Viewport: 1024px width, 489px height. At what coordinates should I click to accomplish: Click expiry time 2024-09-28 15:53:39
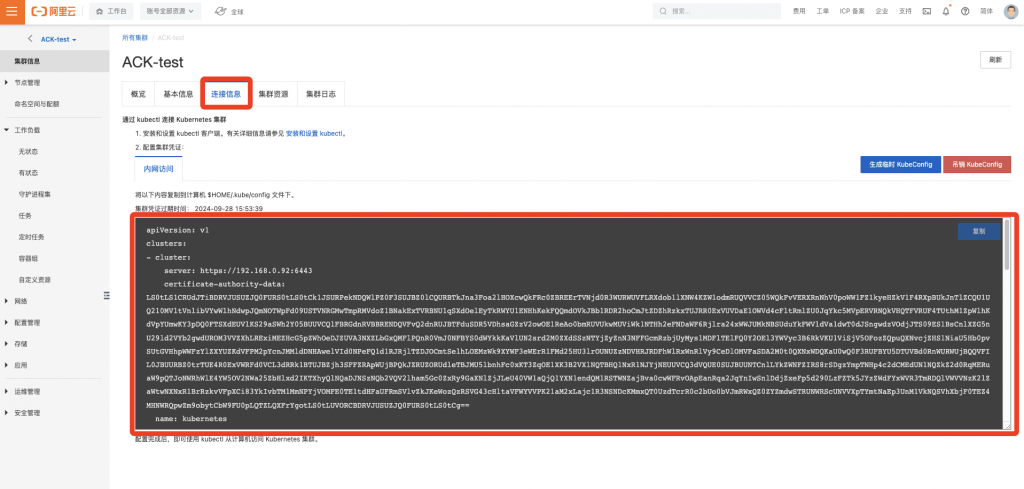[229, 208]
